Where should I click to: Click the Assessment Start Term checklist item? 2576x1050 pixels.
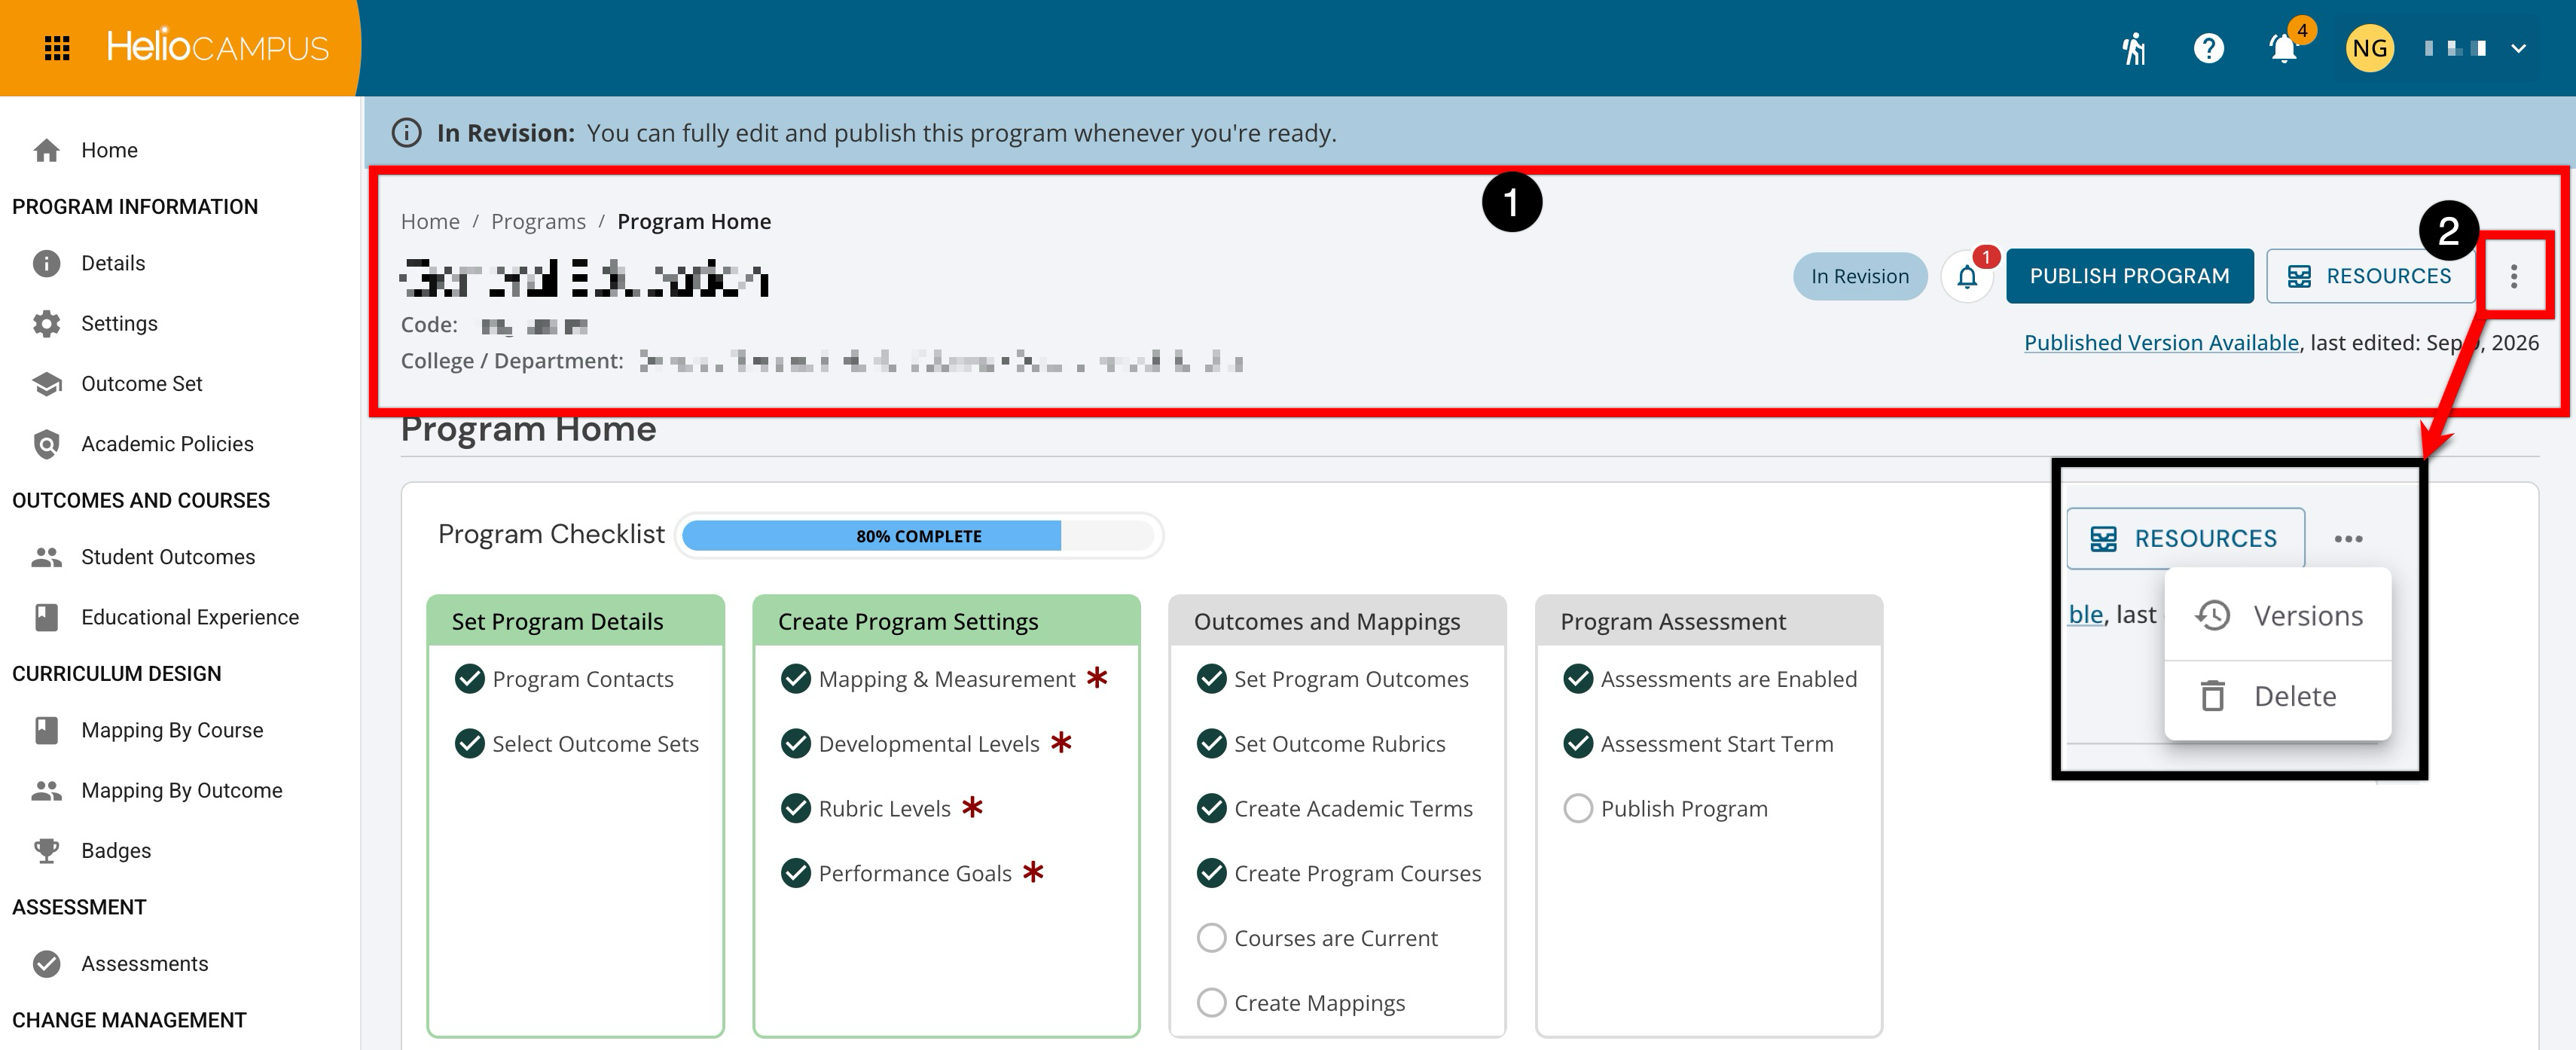[1699, 744]
